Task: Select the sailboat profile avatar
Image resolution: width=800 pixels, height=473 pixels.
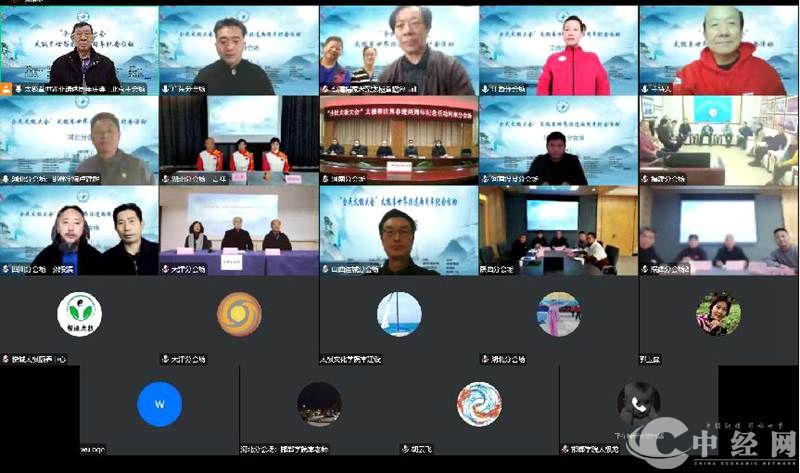Action: [x=399, y=314]
